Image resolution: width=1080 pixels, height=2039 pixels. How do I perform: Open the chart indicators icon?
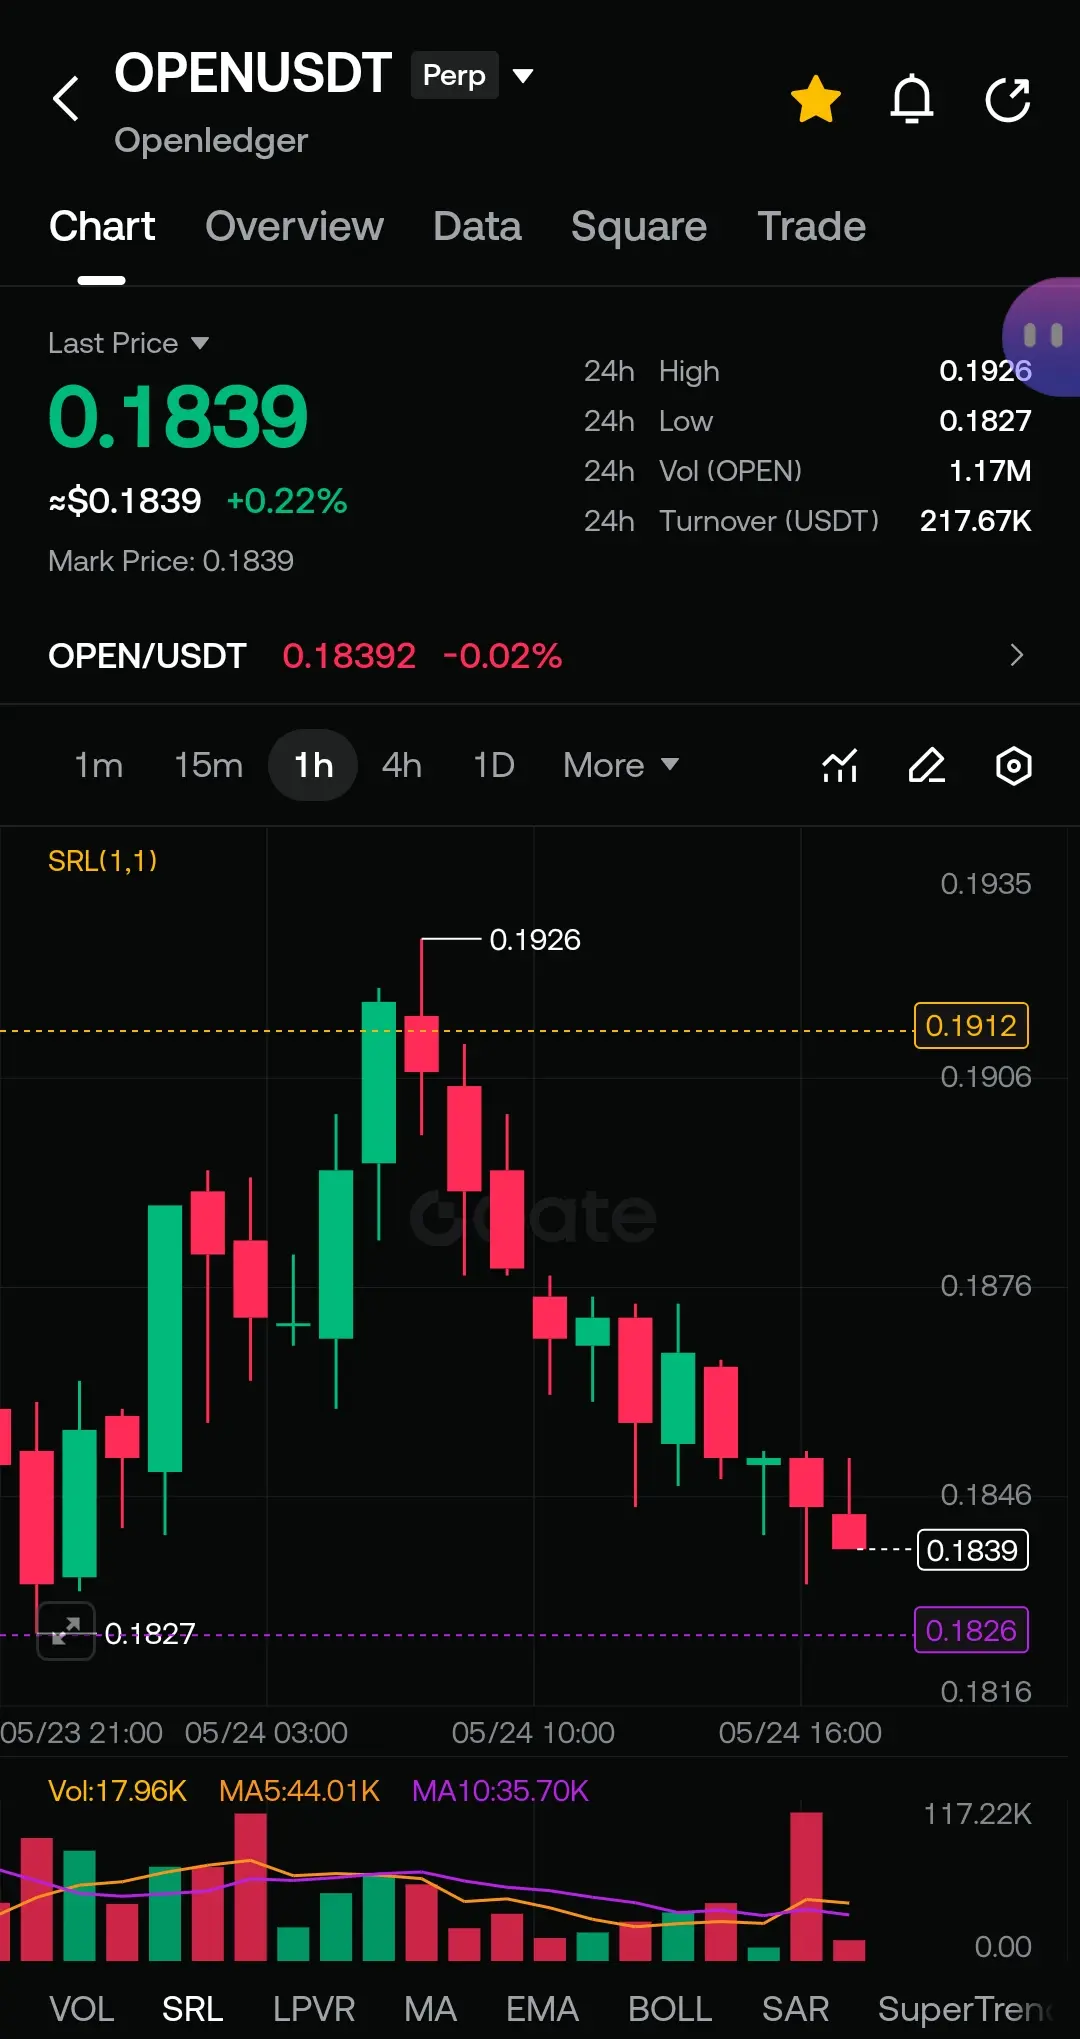click(x=840, y=766)
